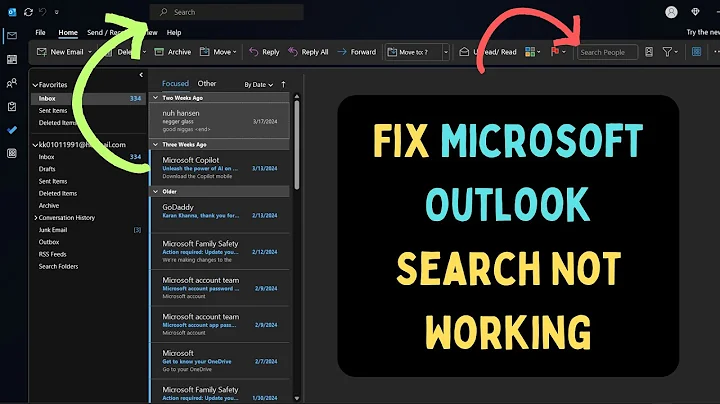The image size is (720, 404).
Task: Click the Move to: ? quick step
Action: [x=413, y=52]
